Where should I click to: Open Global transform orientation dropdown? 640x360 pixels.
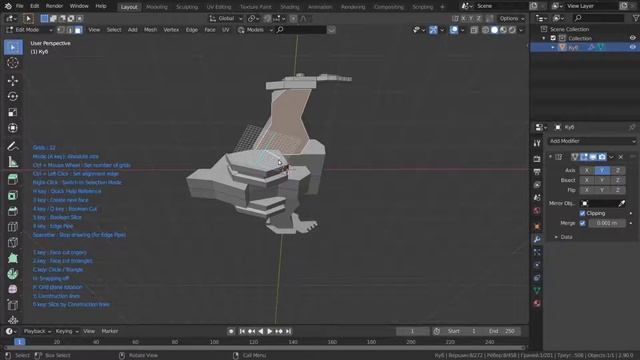226,18
